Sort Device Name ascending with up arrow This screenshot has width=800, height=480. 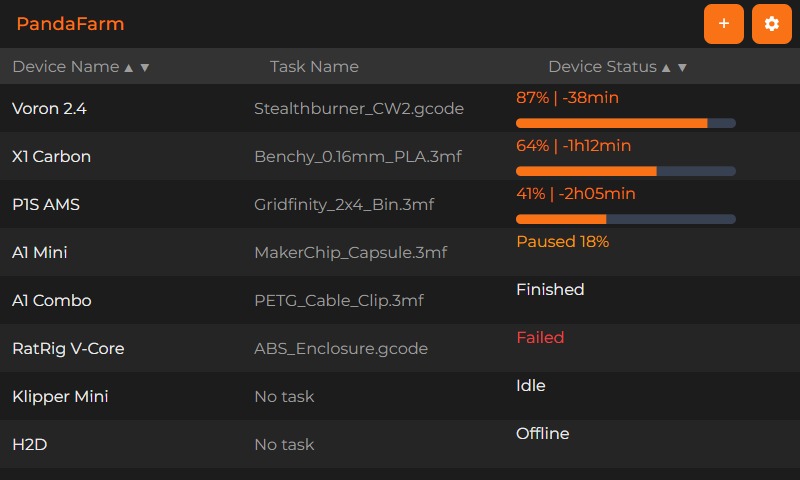[x=129, y=67]
